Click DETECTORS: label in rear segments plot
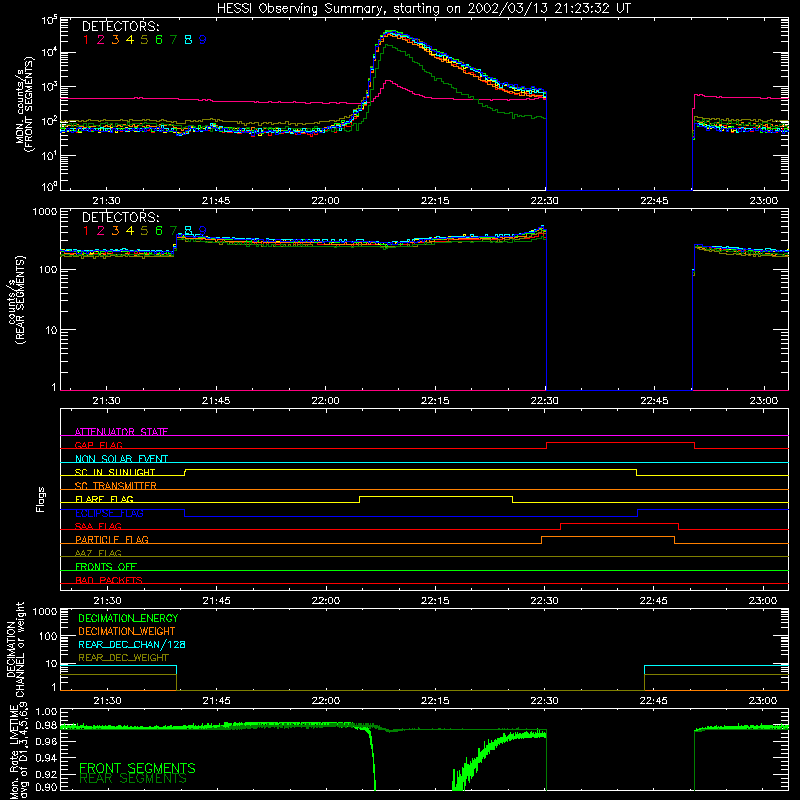The height and width of the screenshot is (800, 800). click(120, 218)
